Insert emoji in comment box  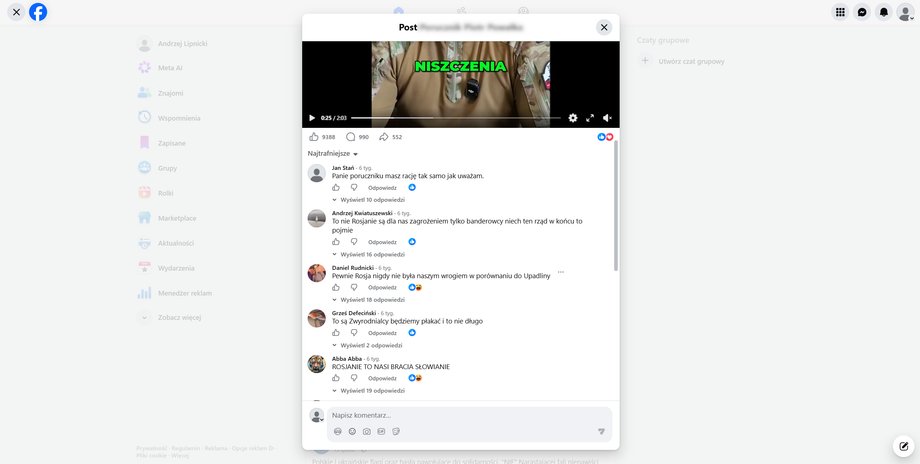[x=352, y=431]
